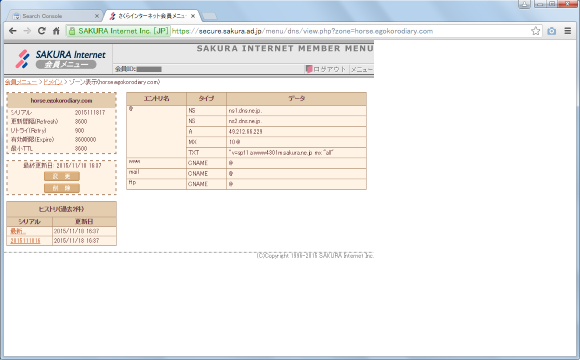
Task: Click the browser forward arrow
Action: [27, 31]
